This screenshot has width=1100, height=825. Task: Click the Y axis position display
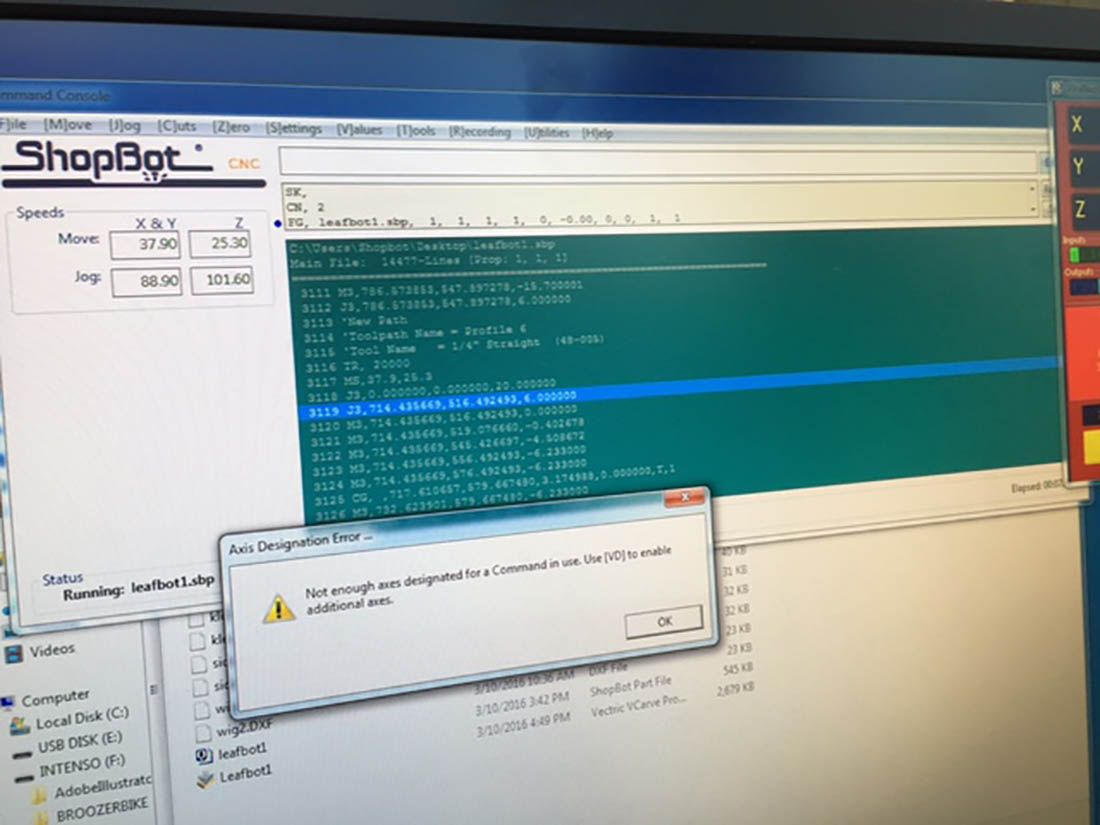click(x=1085, y=167)
